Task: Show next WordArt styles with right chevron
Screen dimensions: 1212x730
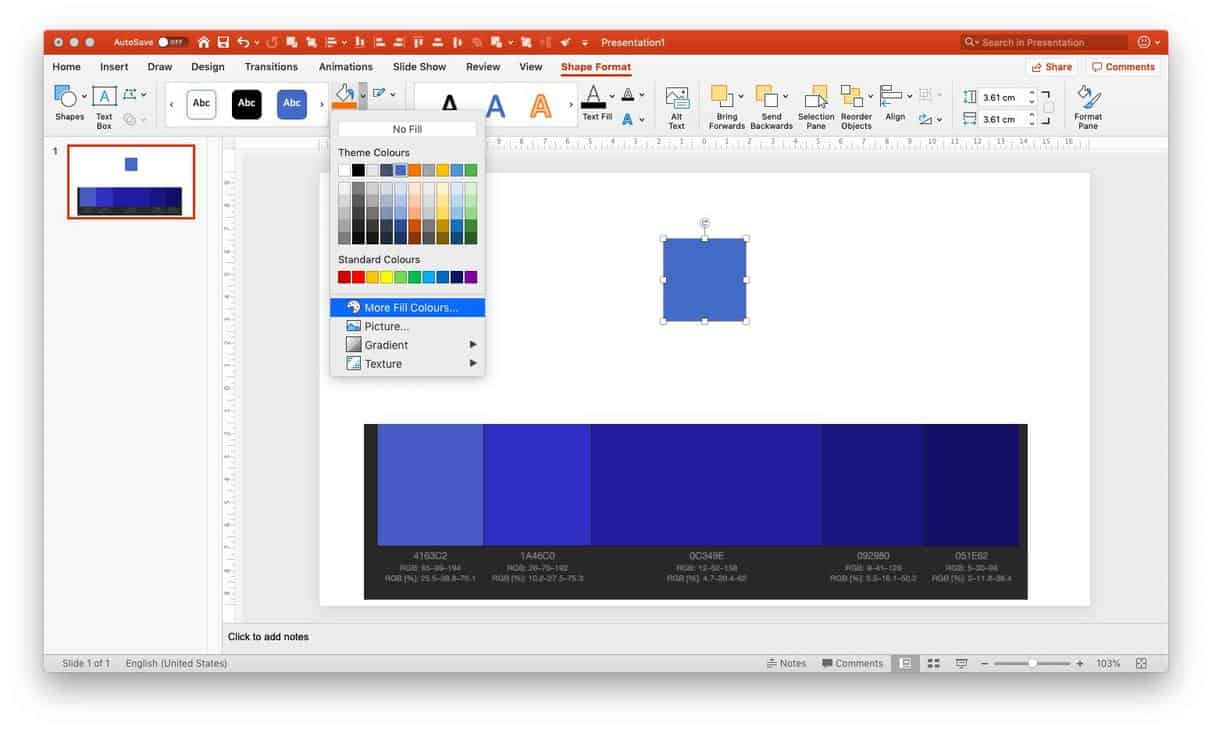Action: point(571,104)
